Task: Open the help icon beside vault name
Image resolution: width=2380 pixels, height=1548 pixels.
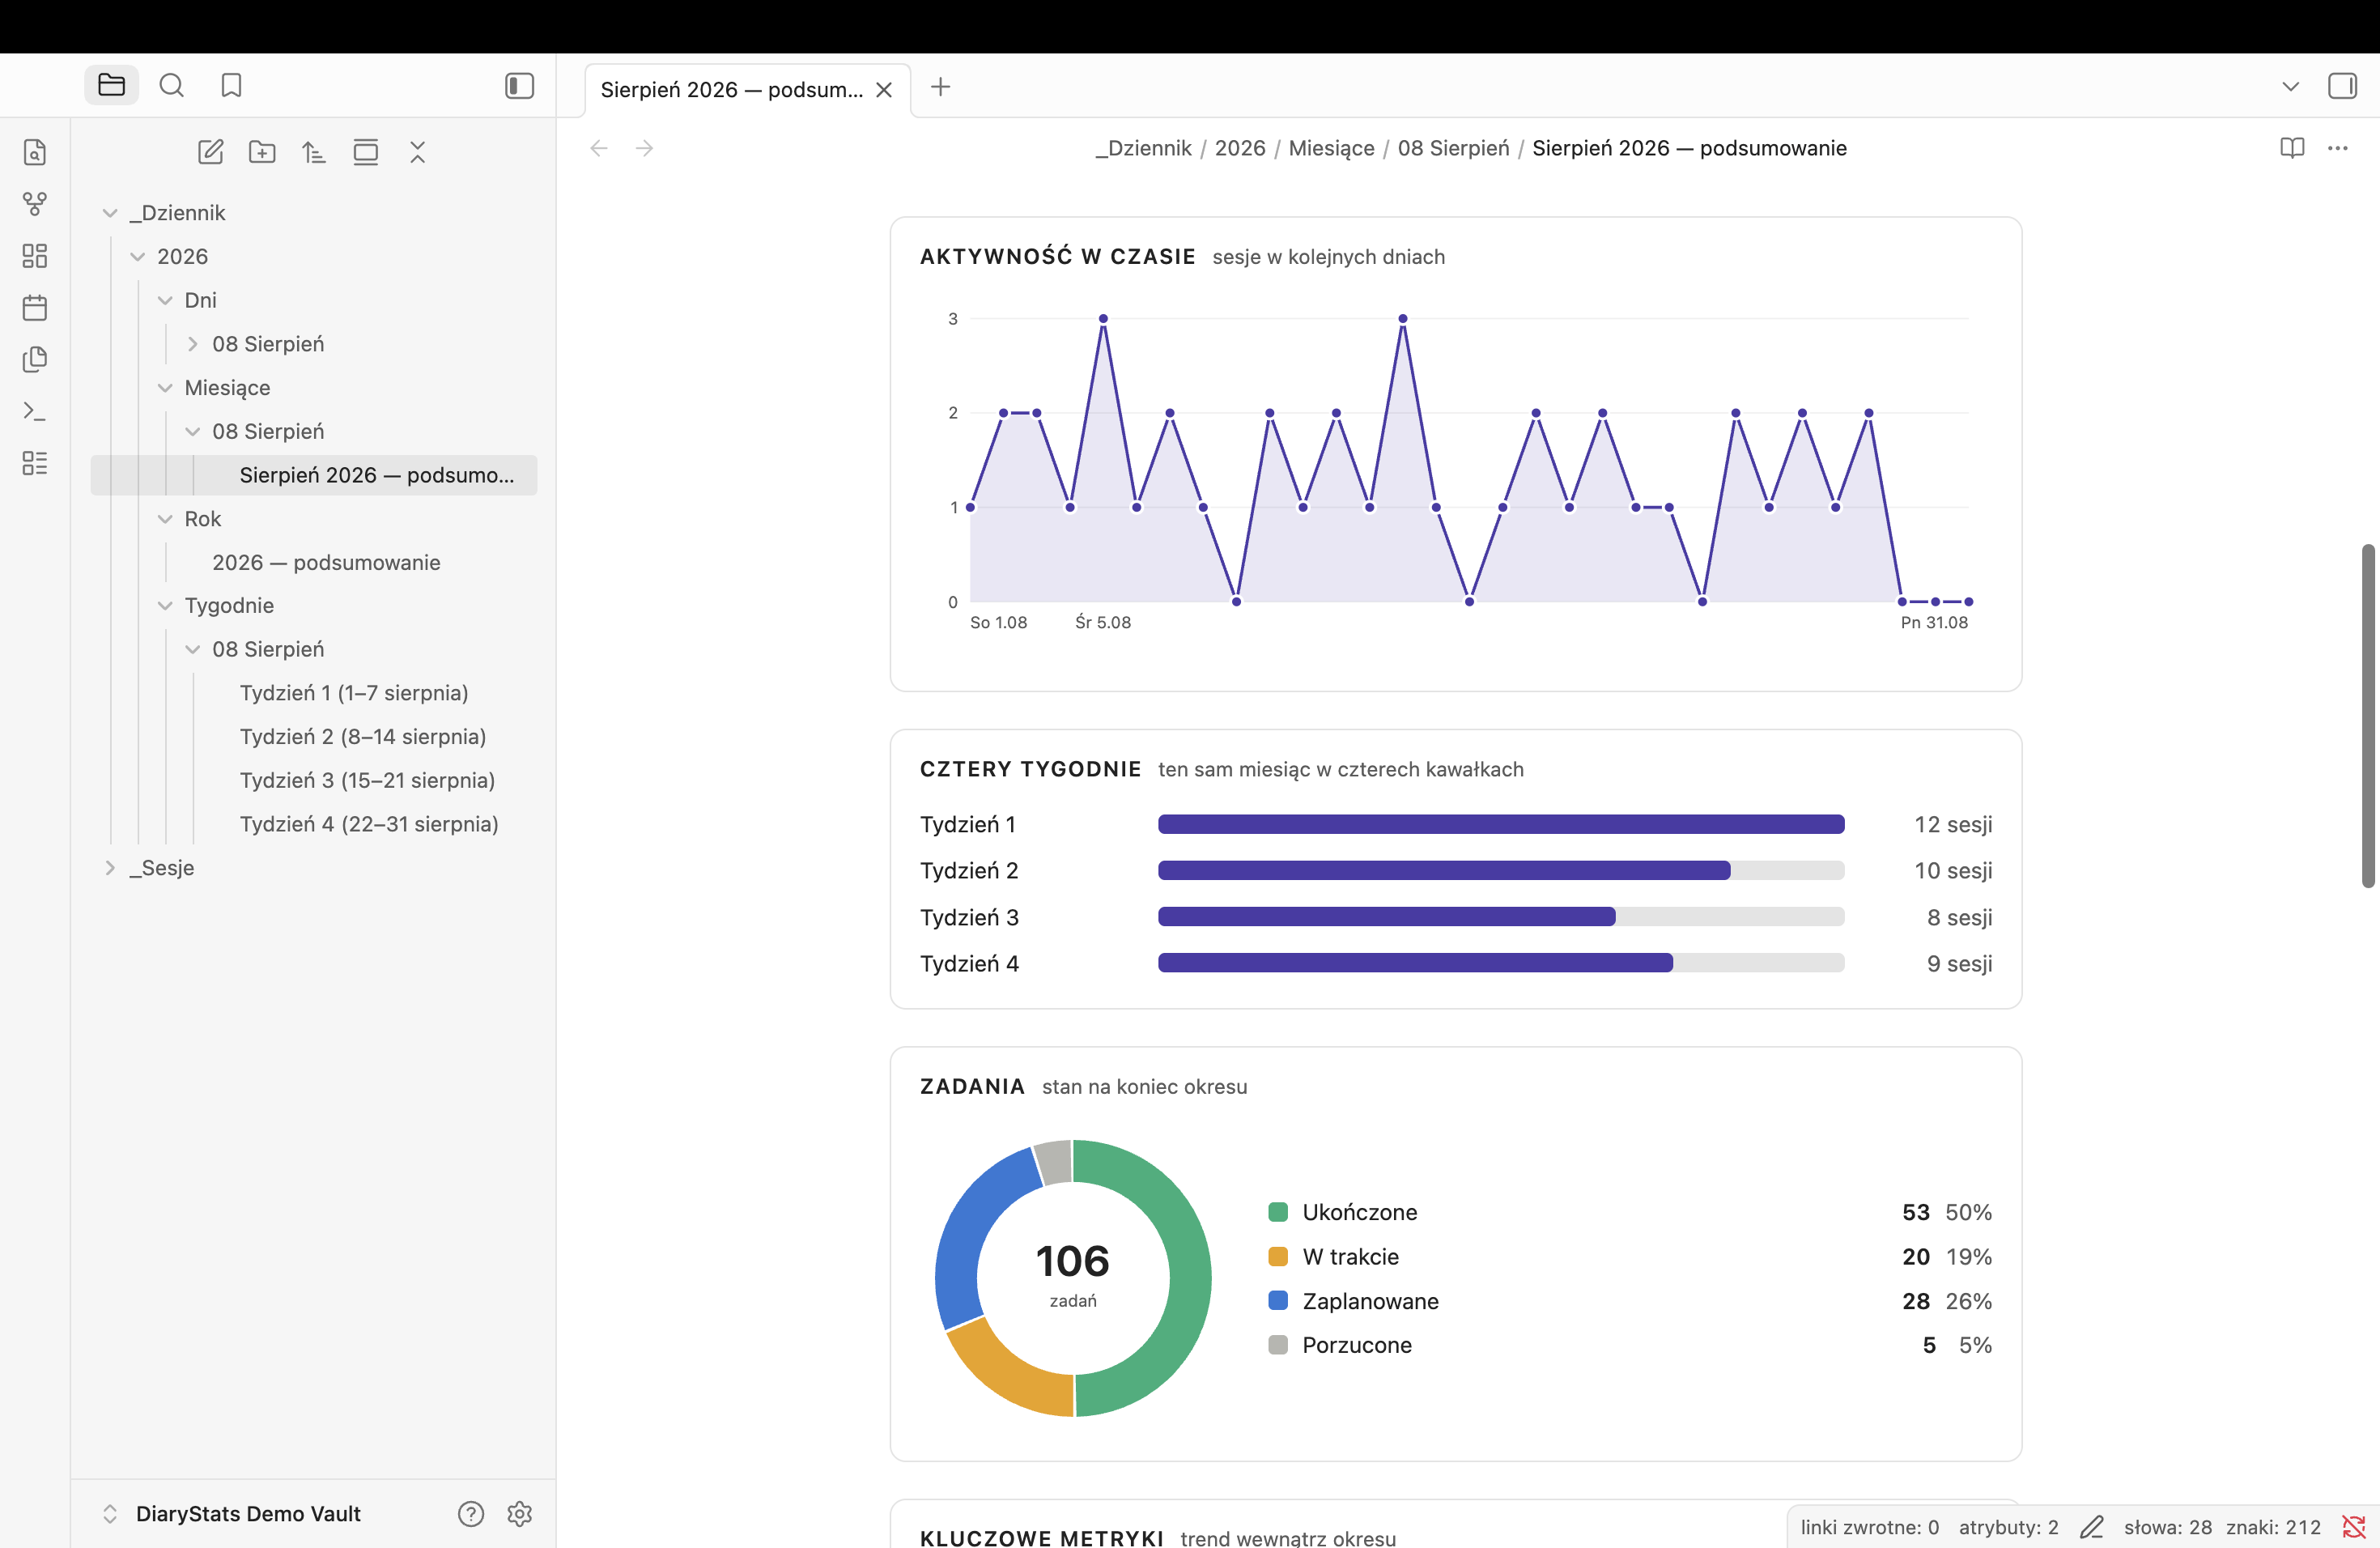Action: tap(471, 1514)
